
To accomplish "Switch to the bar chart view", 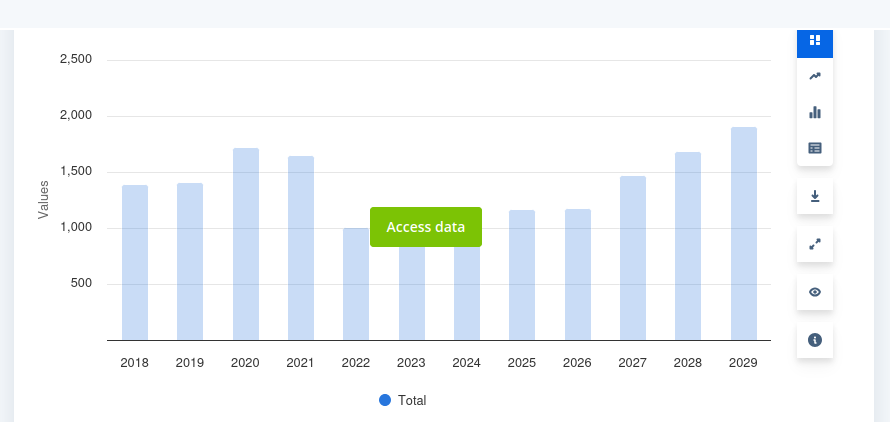I will click(815, 112).
